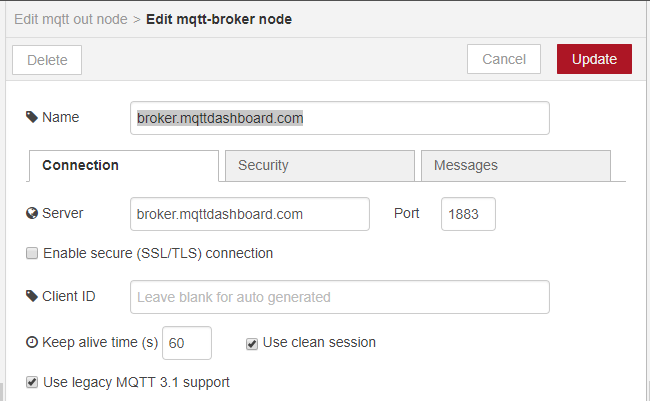Focus the Keep alive time field
Image resolution: width=650 pixels, height=401 pixels.
coord(187,343)
